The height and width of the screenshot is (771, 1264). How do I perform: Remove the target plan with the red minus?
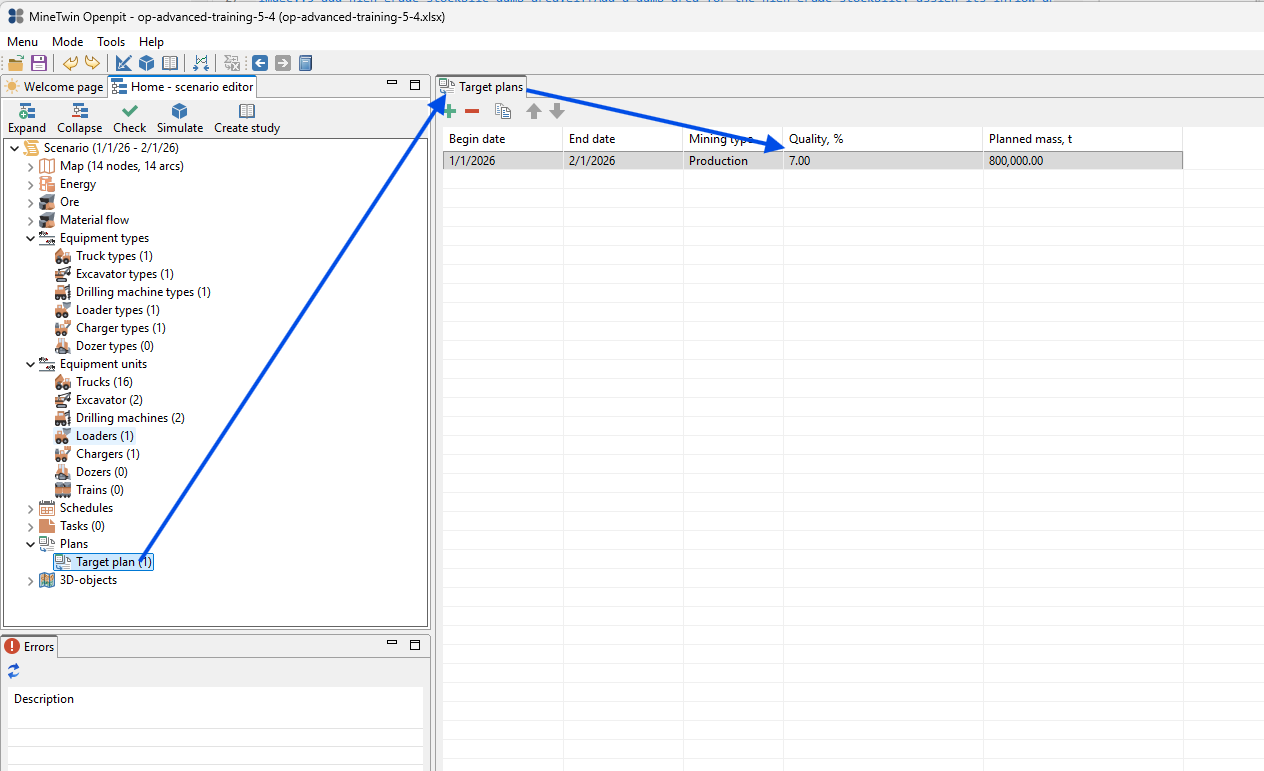pyautogui.click(x=472, y=111)
